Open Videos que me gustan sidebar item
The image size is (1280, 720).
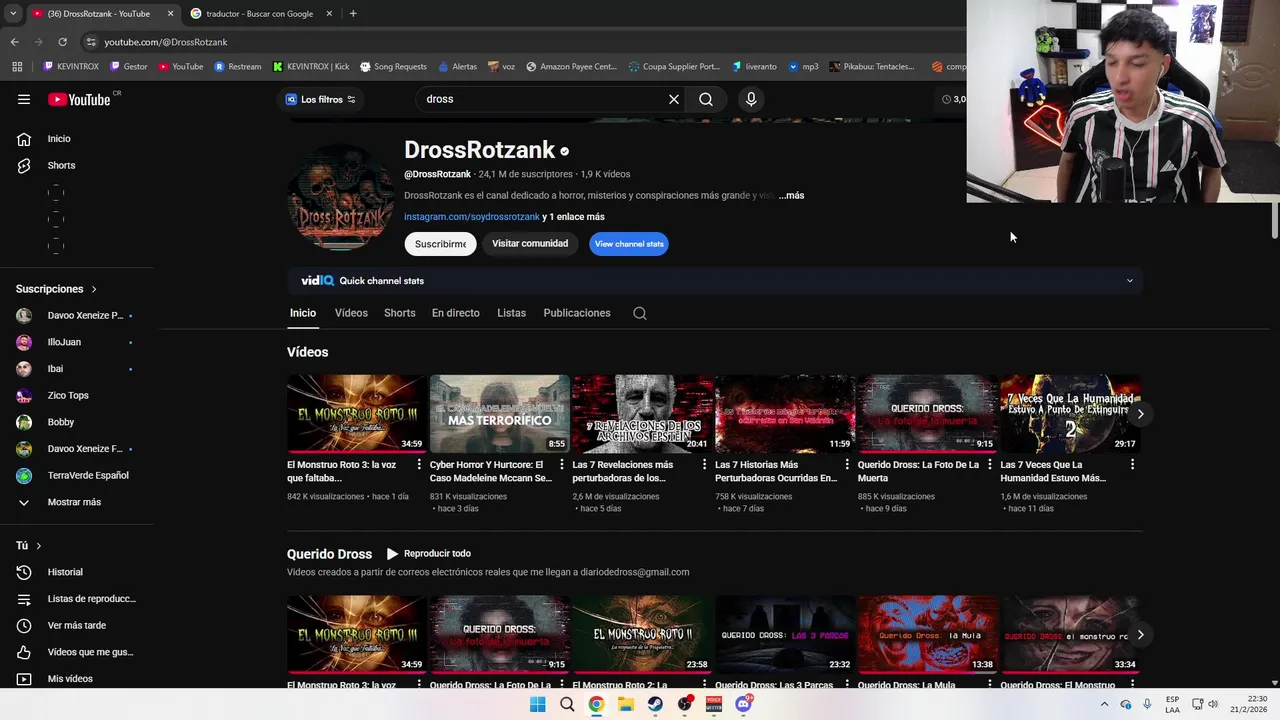pos(77,652)
